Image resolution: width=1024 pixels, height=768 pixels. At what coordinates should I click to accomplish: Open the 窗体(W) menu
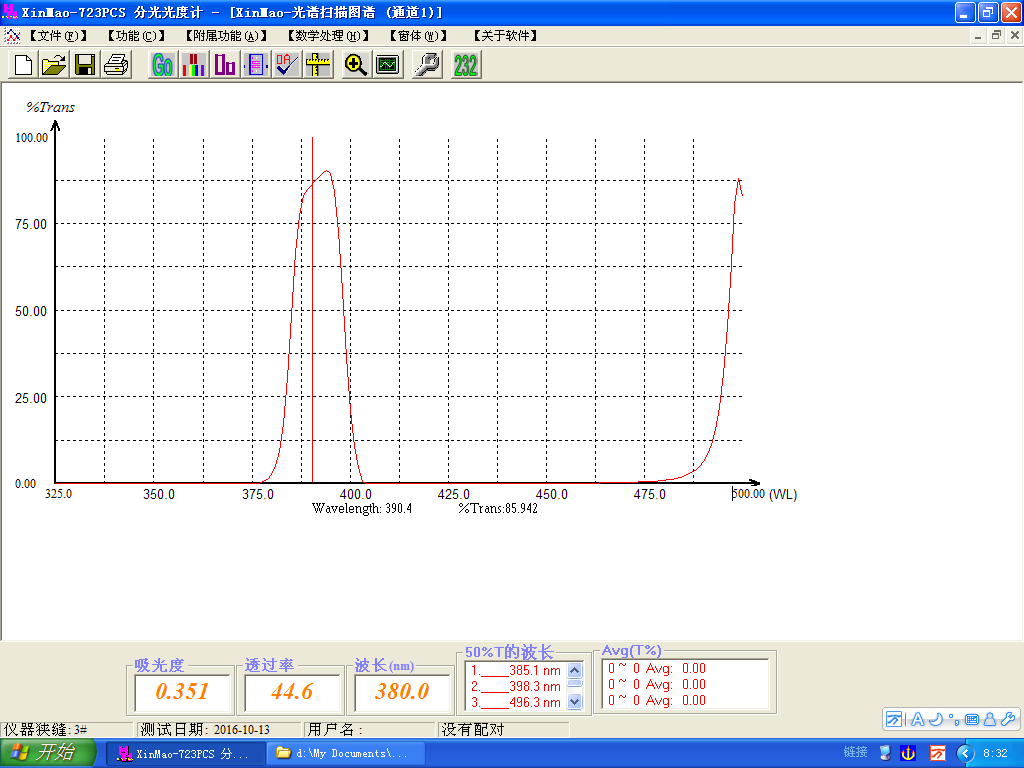click(419, 35)
